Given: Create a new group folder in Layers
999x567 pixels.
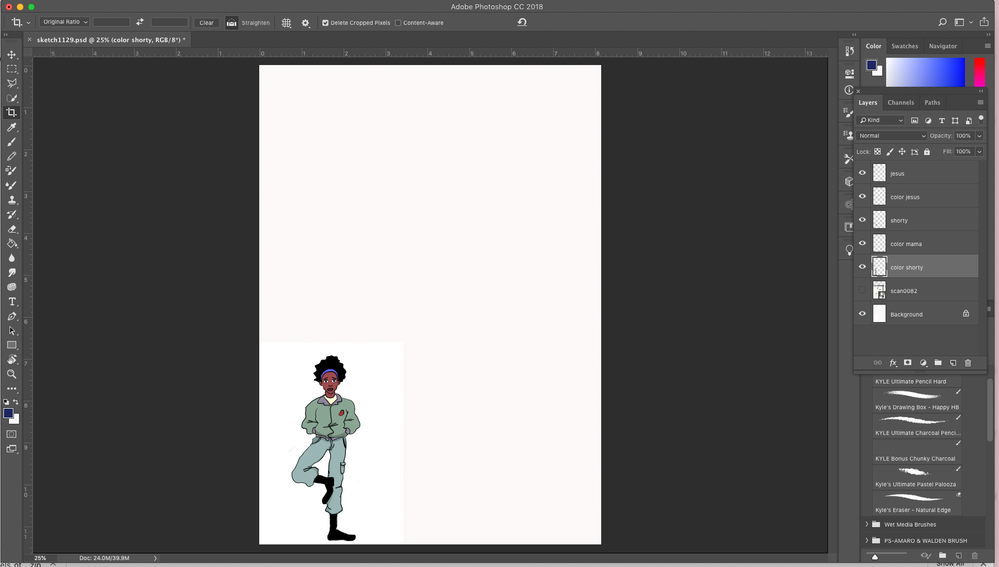Looking at the screenshot, I should [x=938, y=362].
